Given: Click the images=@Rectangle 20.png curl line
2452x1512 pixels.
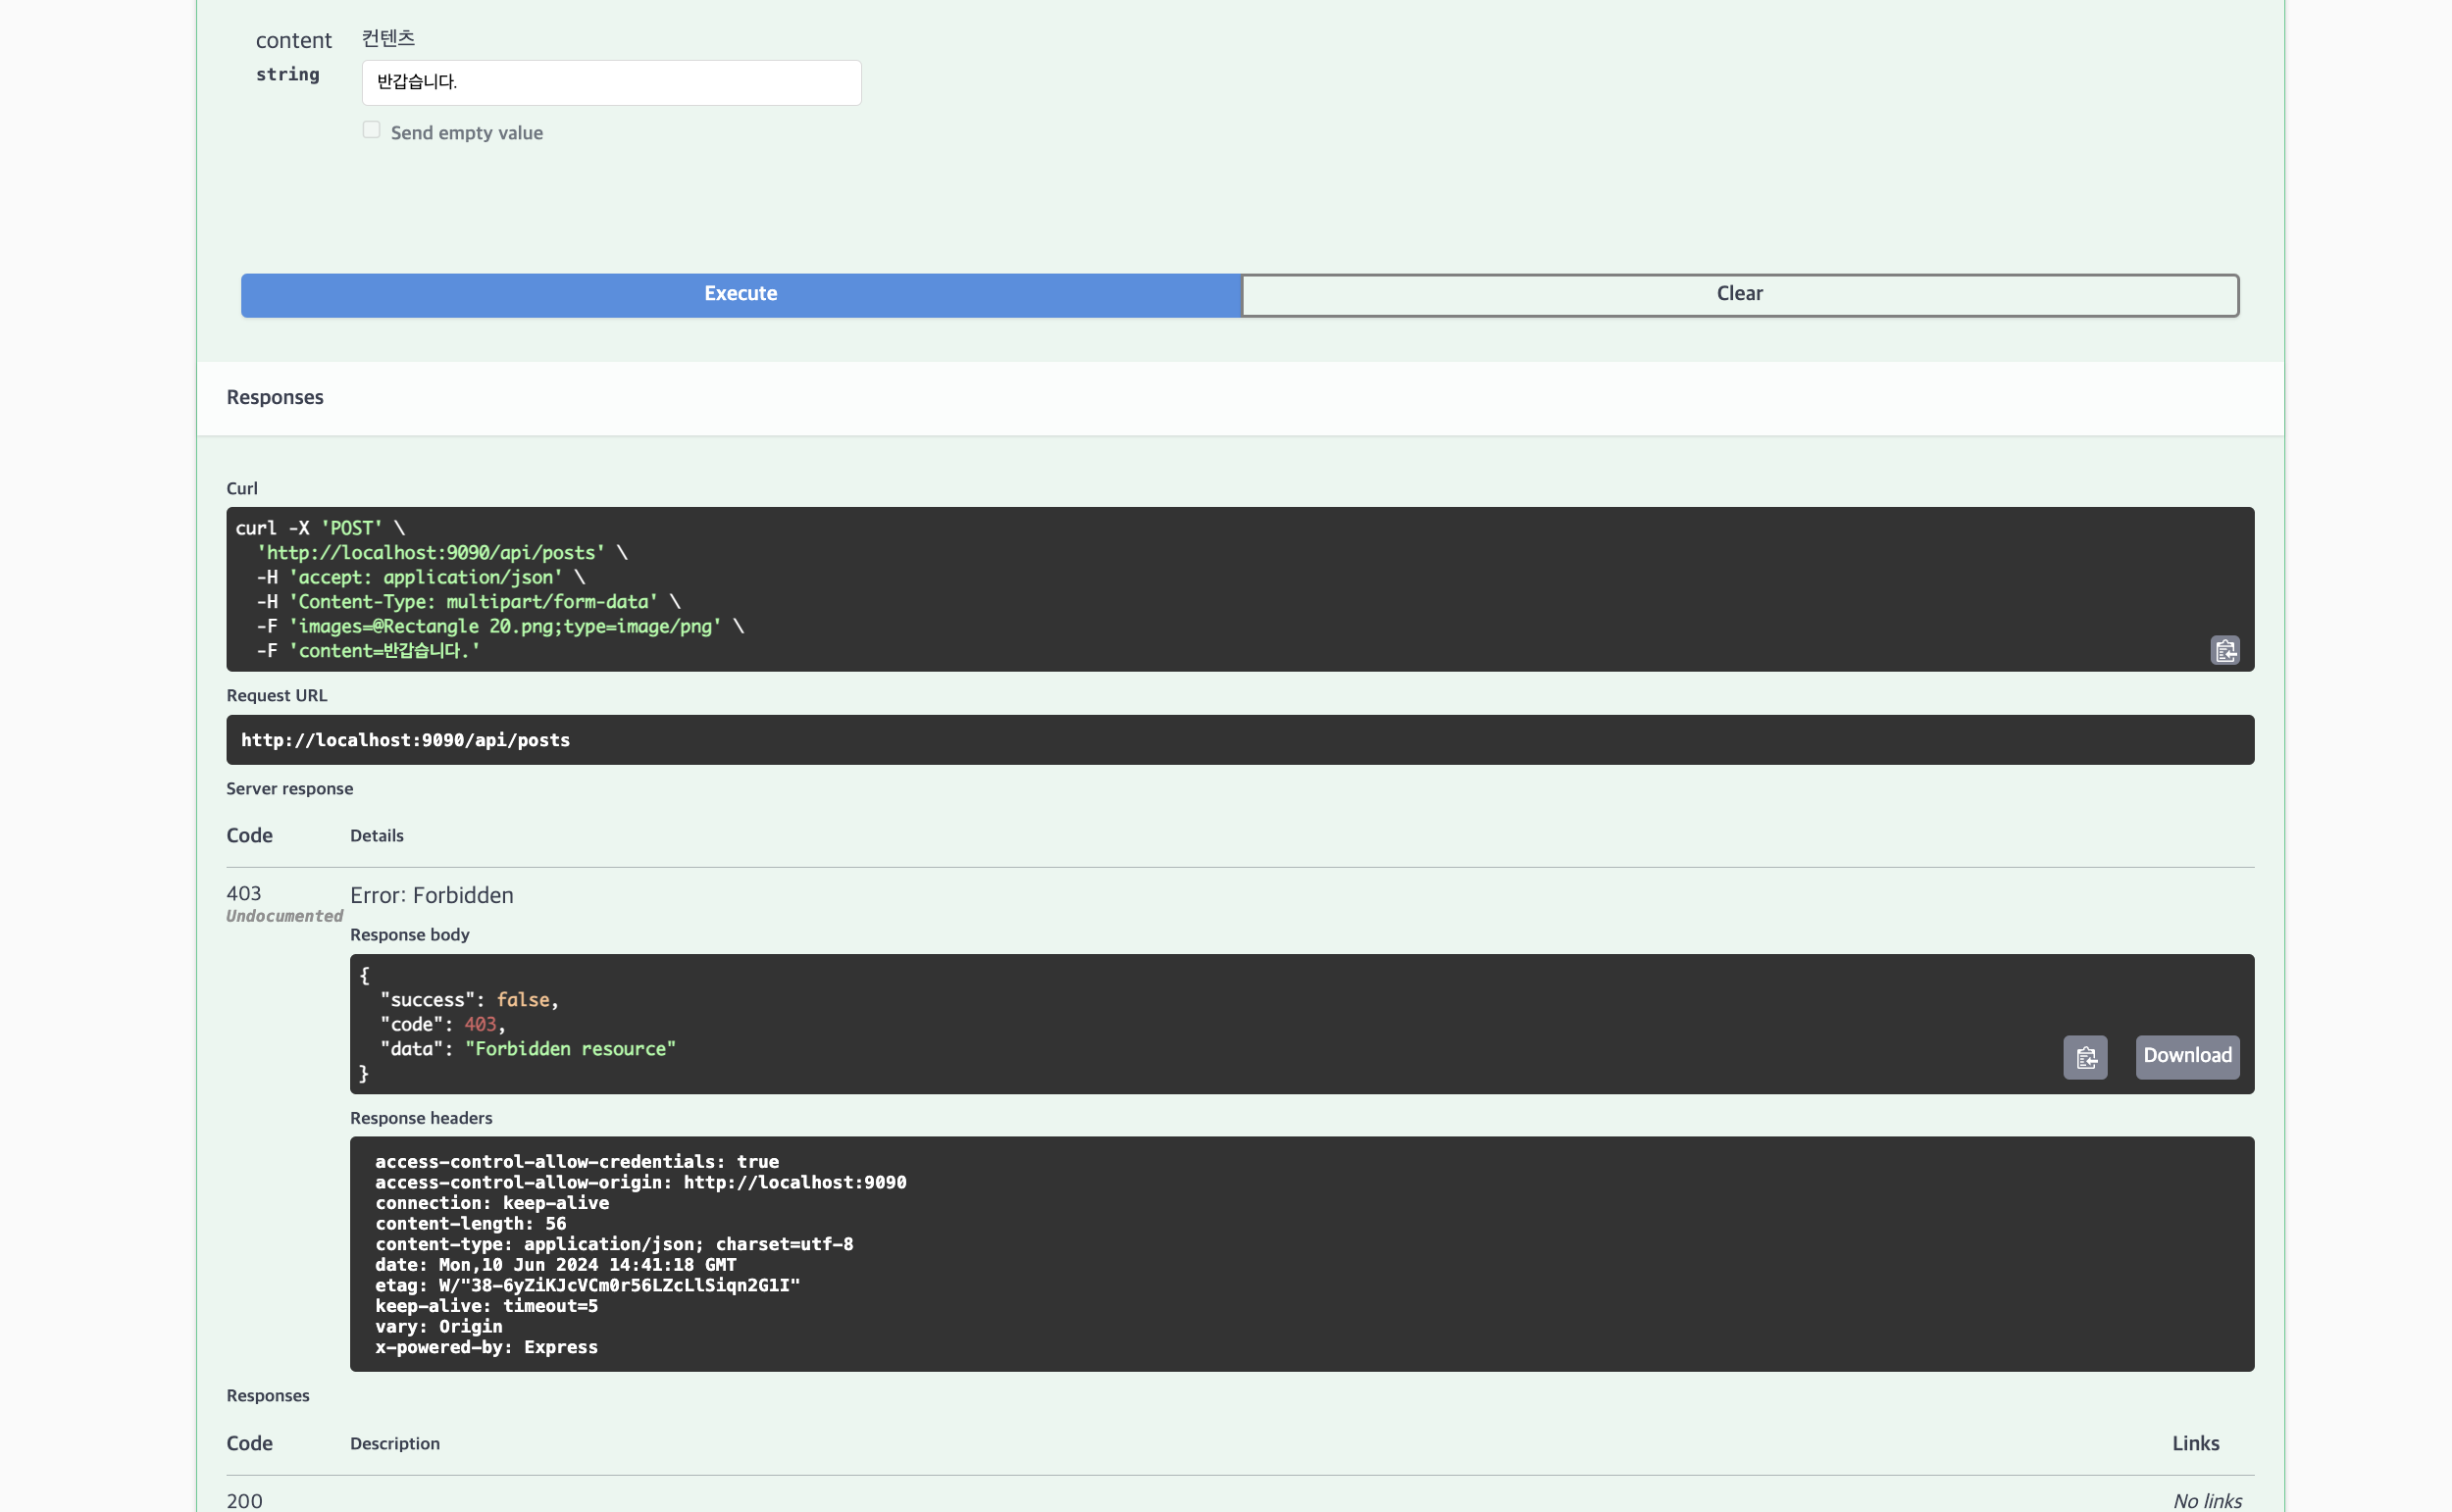Looking at the screenshot, I should 500,626.
